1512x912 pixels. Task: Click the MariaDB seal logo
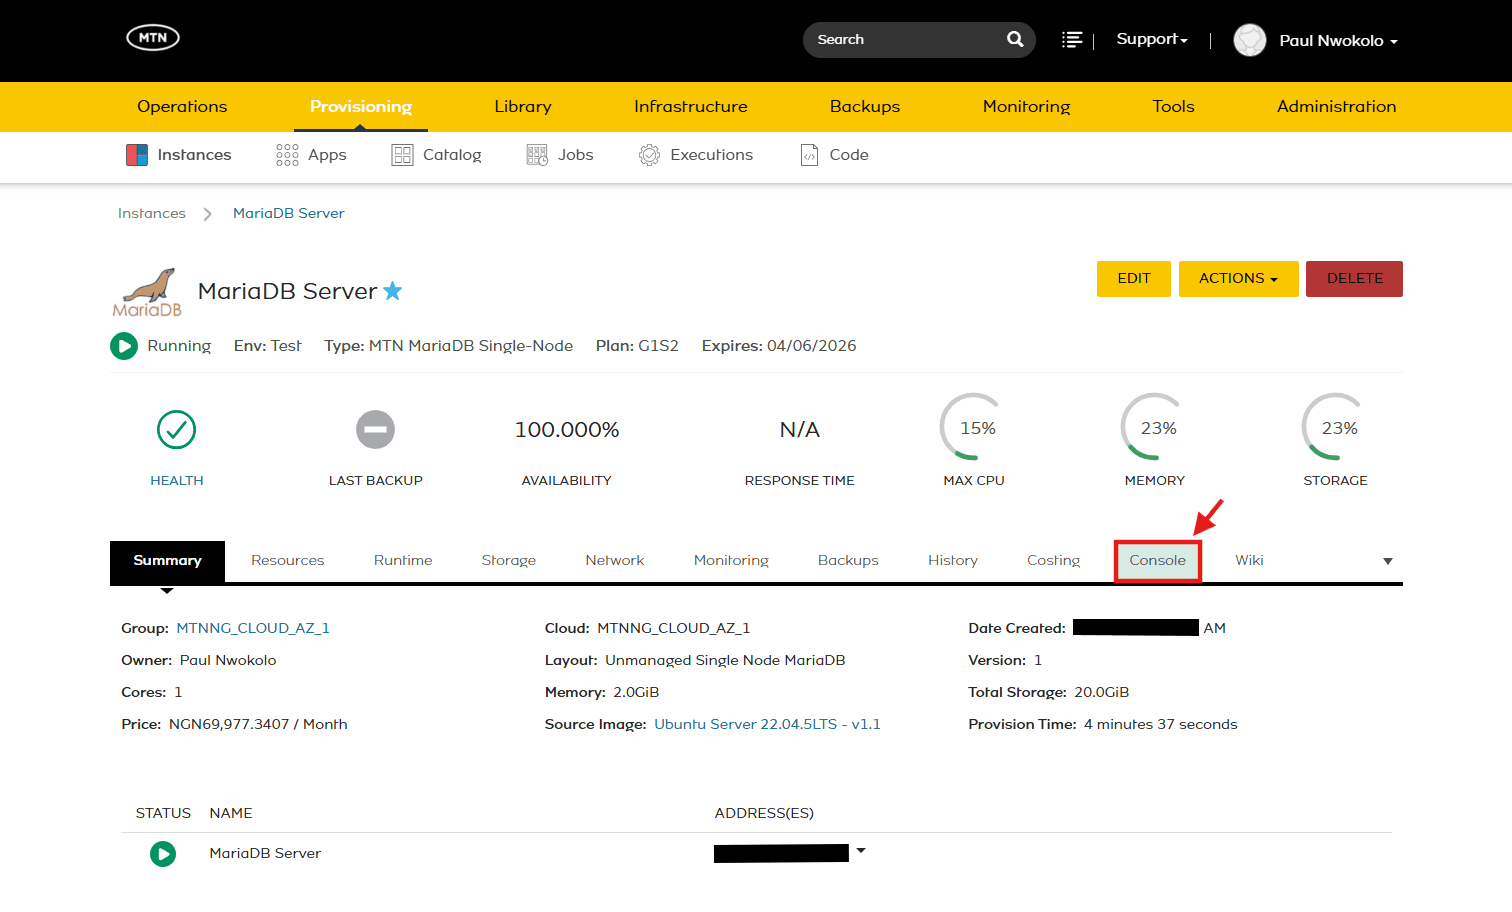148,292
